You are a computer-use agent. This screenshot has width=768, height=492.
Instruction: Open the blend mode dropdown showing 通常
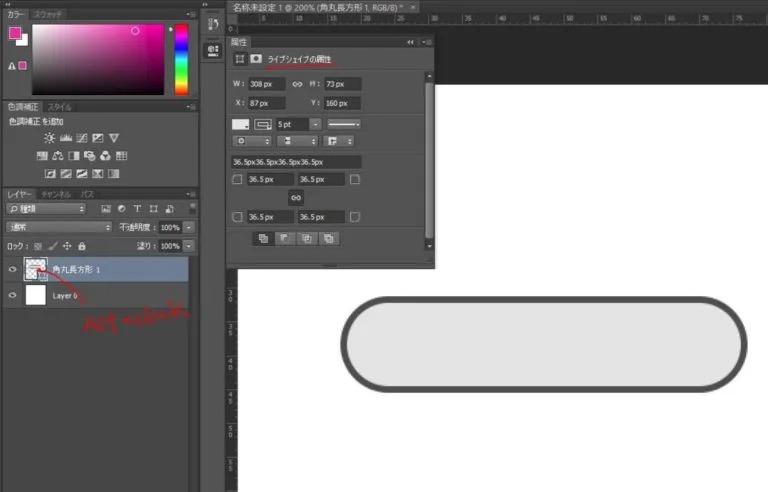pyautogui.click(x=59, y=228)
